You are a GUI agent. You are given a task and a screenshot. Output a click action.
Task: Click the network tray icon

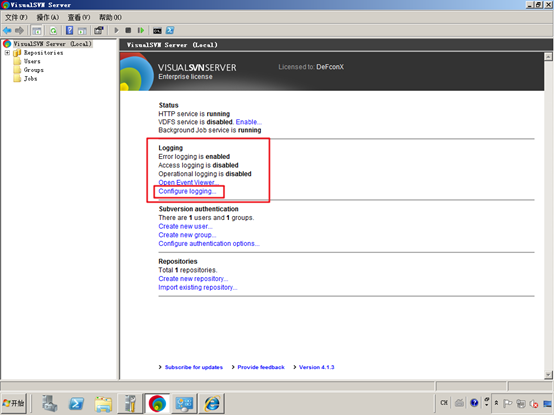coord(548,403)
